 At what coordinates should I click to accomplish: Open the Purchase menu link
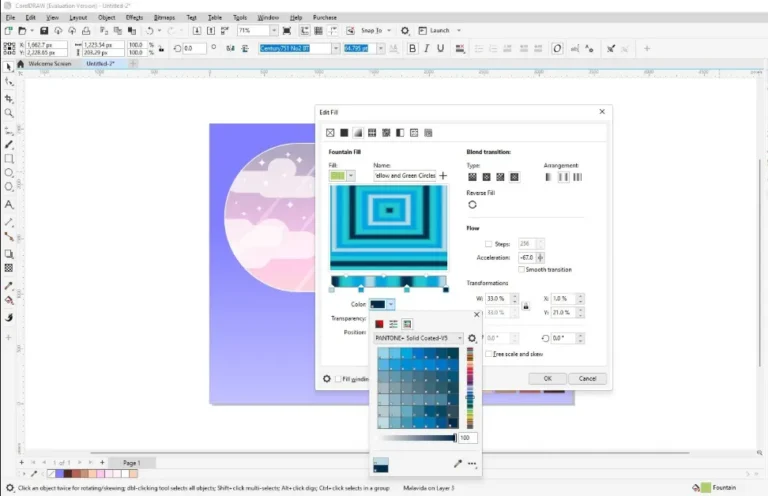(324, 17)
